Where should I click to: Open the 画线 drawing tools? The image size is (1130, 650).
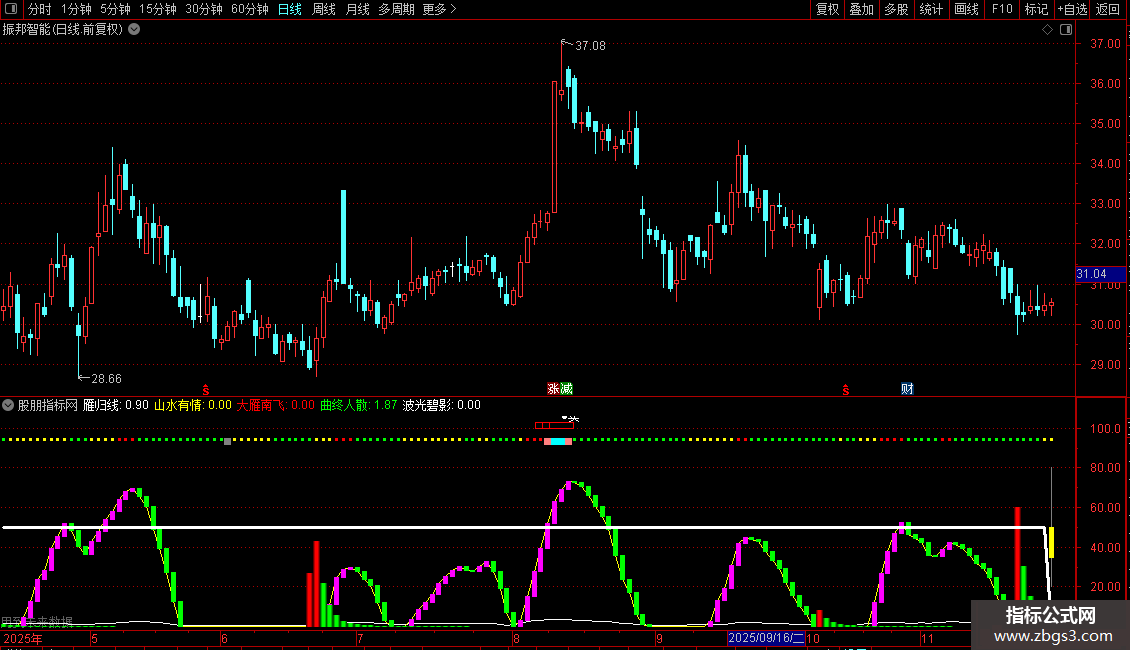966,9
